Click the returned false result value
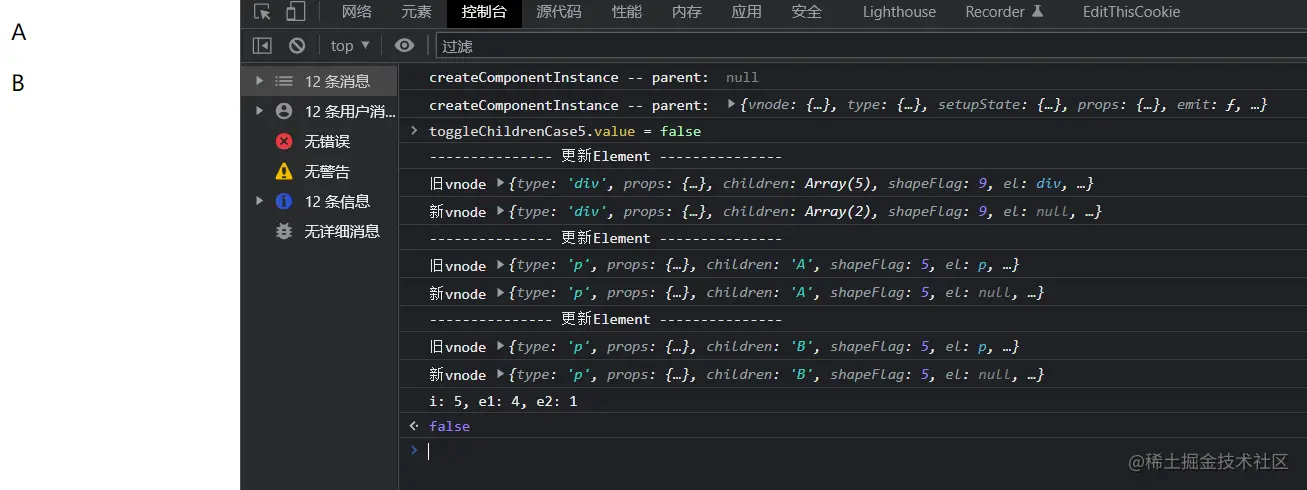Image resolution: width=1307 pixels, height=490 pixels. [x=449, y=426]
